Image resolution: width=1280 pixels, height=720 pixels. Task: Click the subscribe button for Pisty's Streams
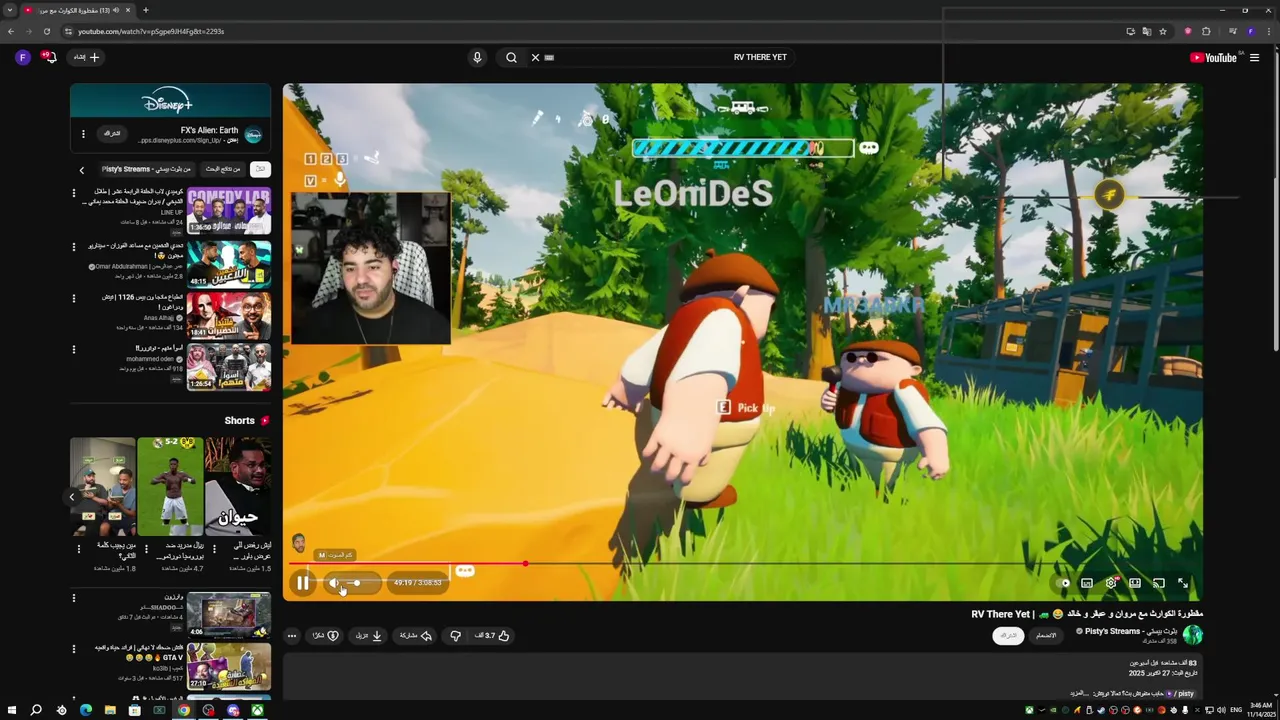1008,635
